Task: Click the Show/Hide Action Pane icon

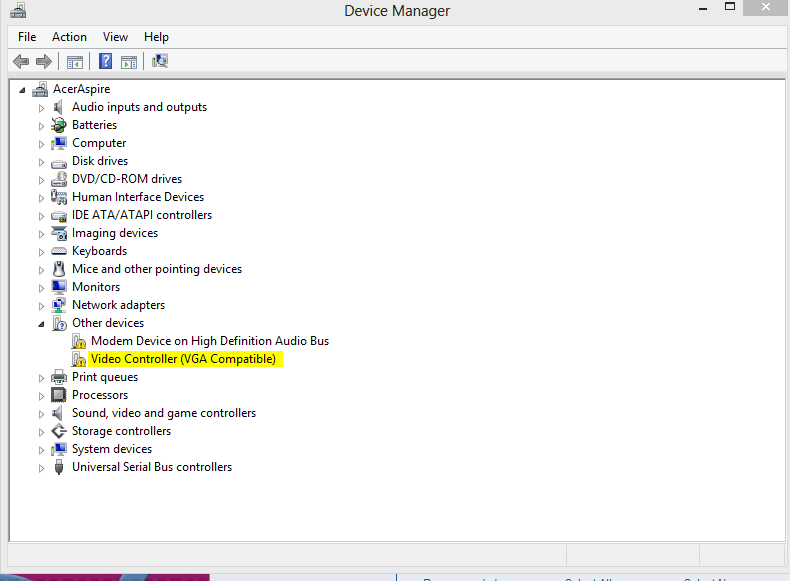Action: (129, 62)
